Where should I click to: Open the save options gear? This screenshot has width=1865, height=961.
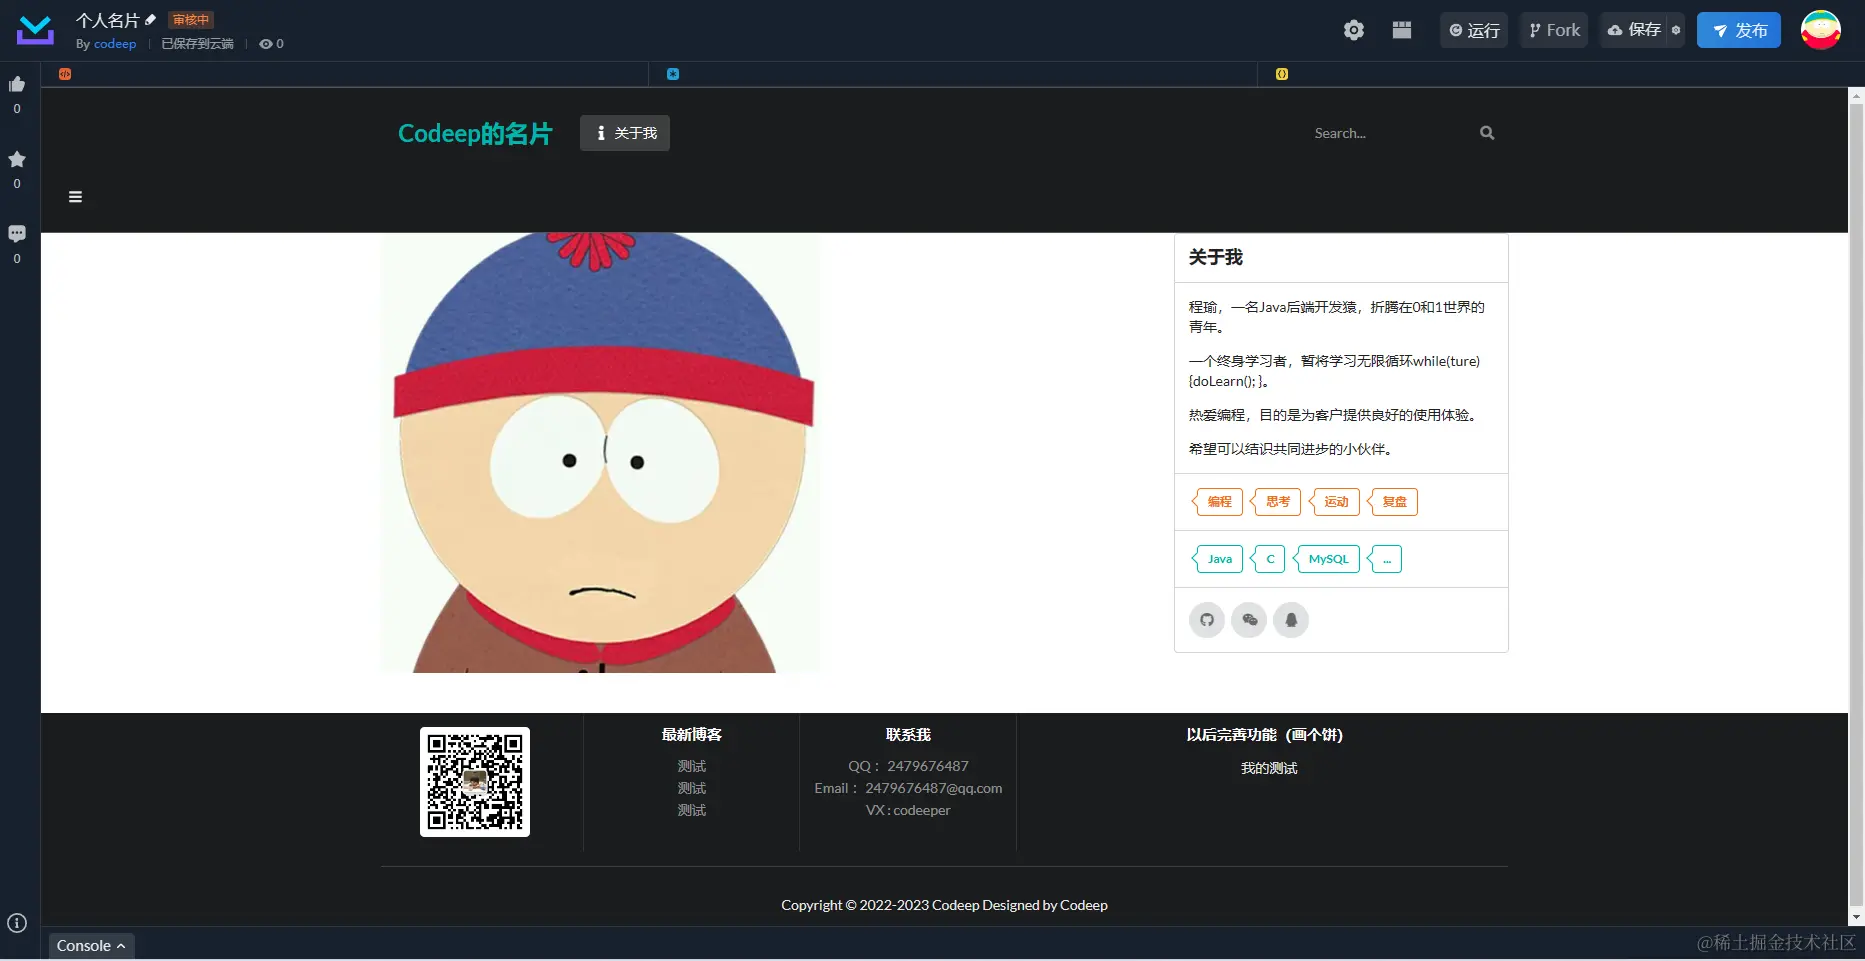pos(1676,30)
